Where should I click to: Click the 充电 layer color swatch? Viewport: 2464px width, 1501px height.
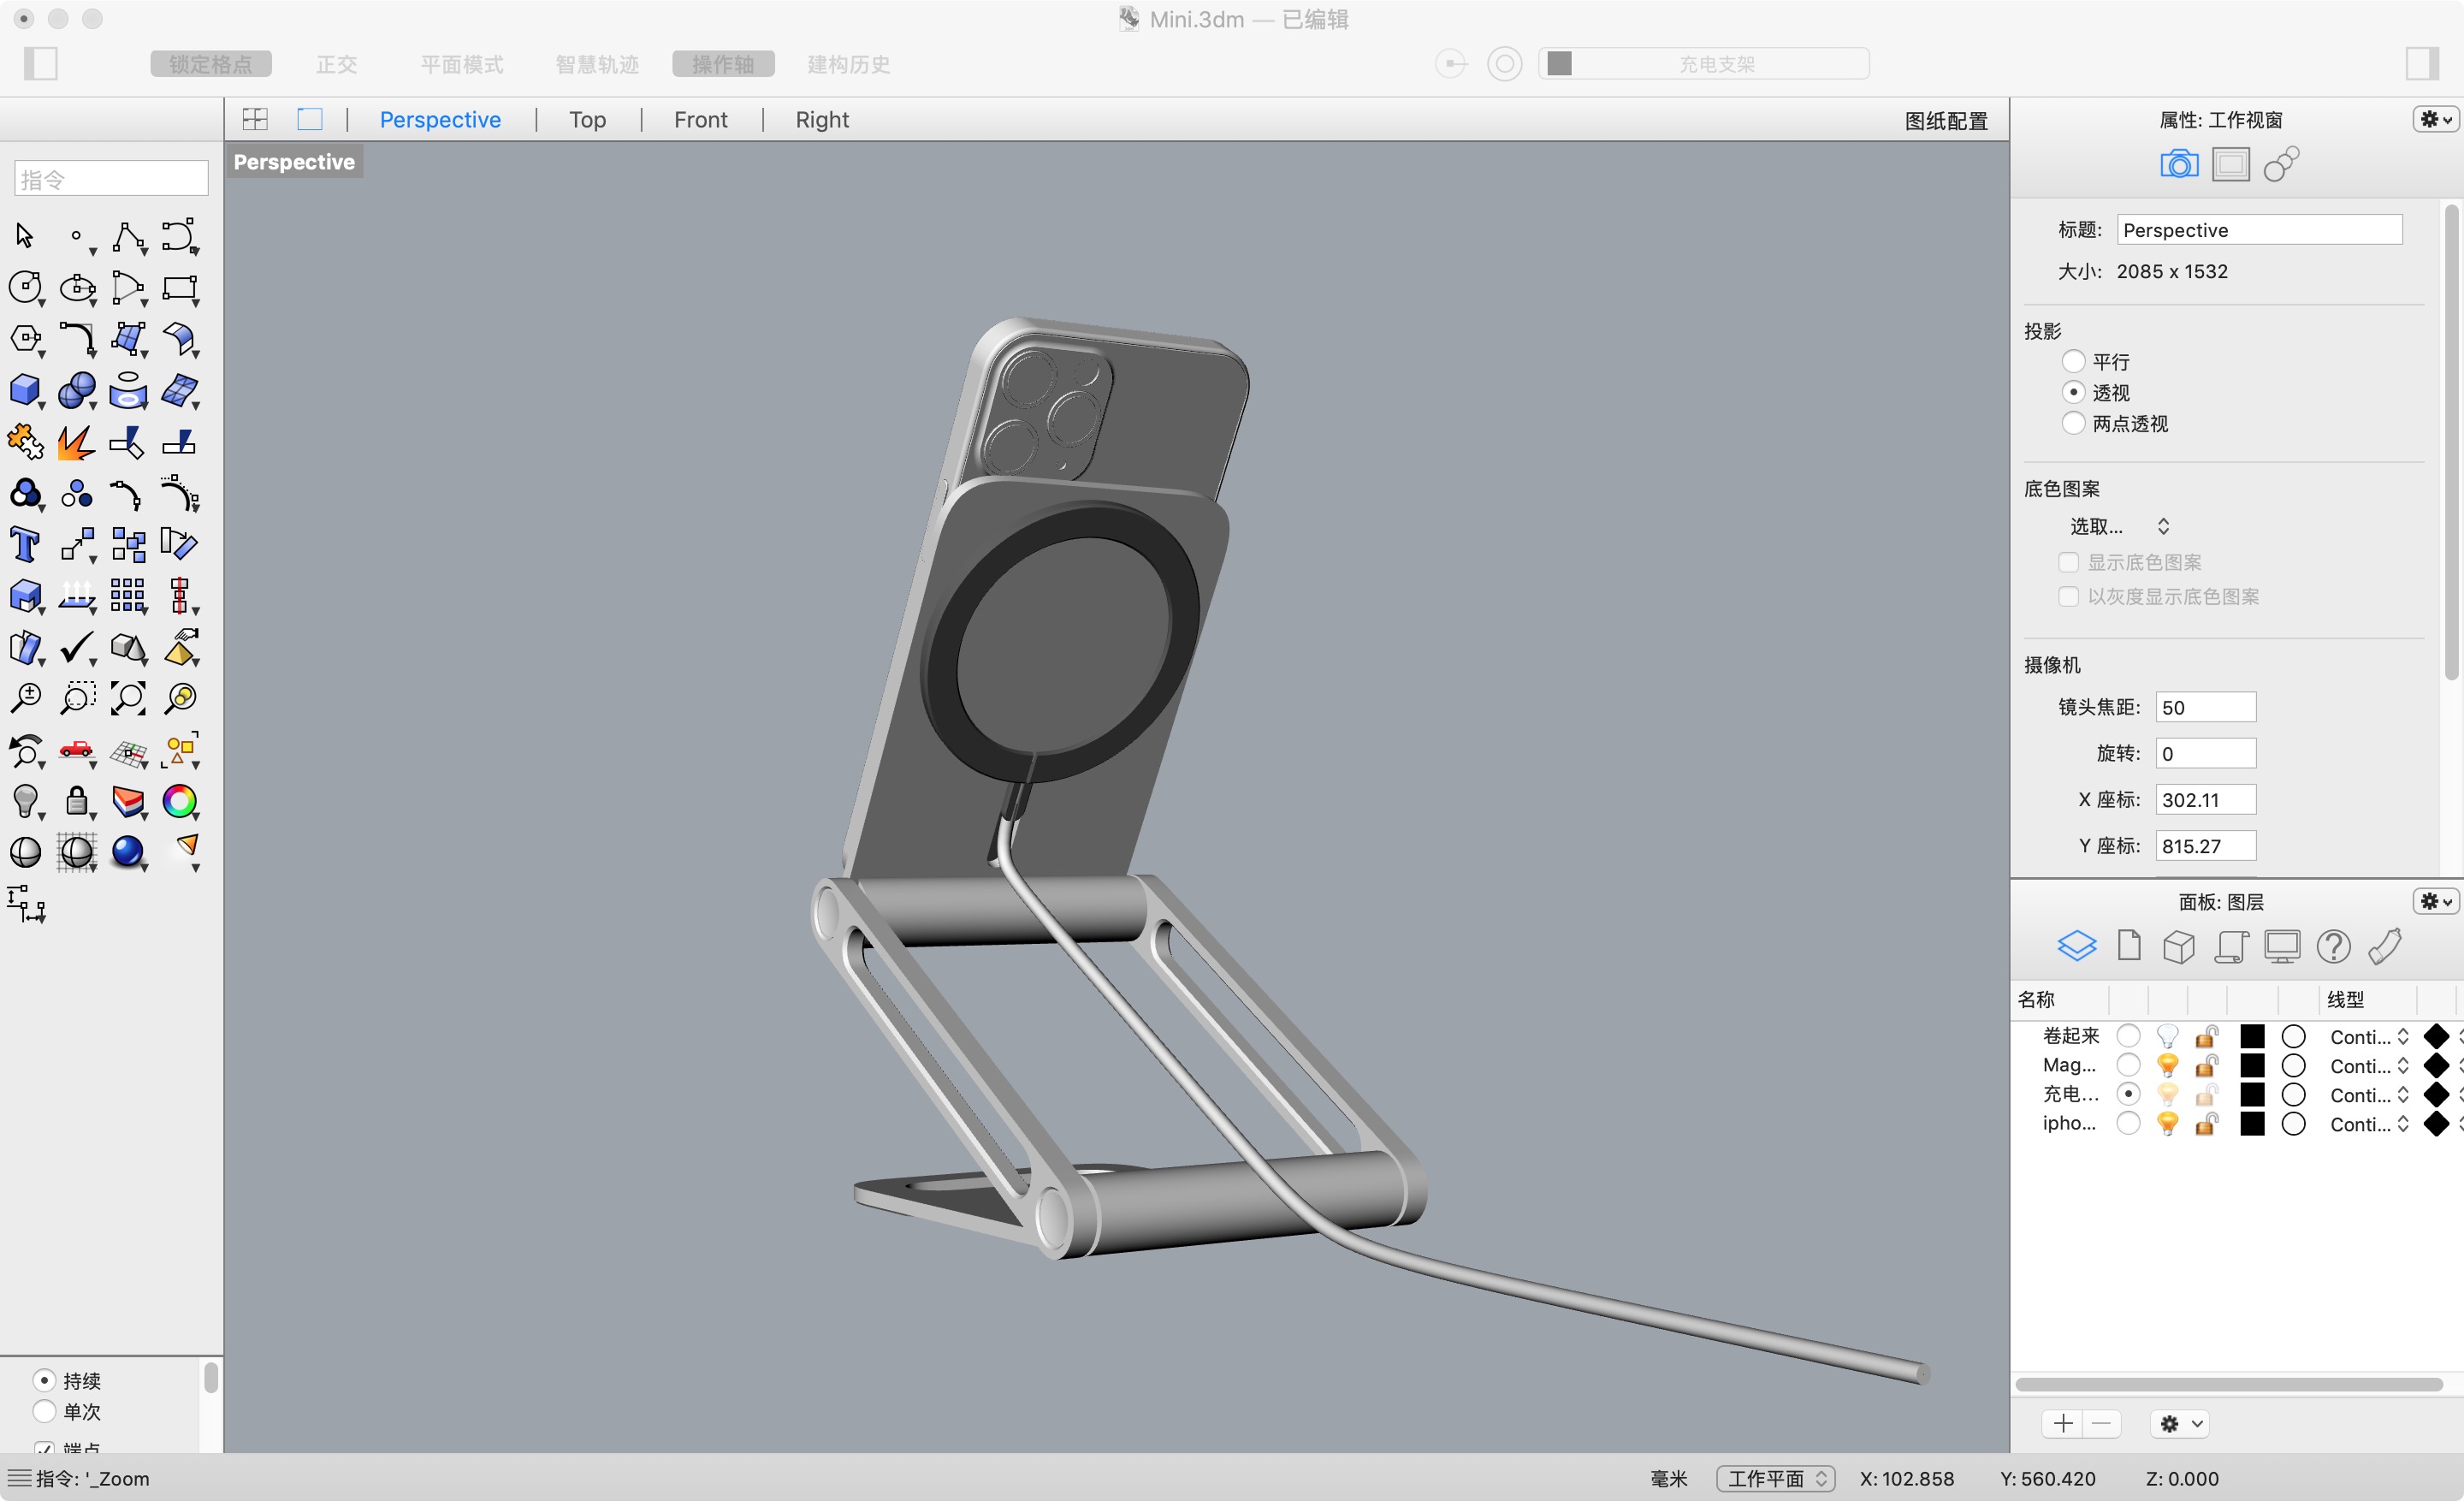click(x=2251, y=1094)
